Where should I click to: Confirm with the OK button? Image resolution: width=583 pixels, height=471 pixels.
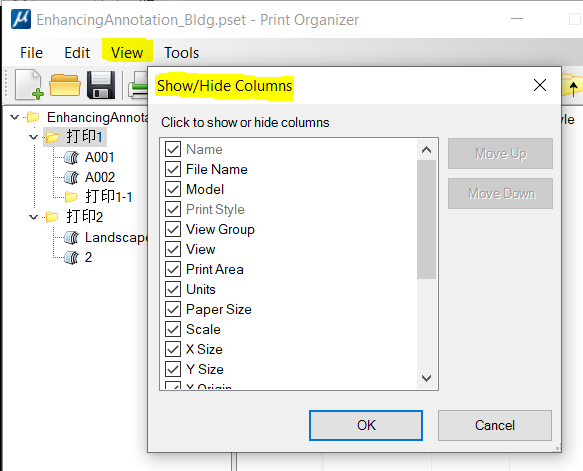click(x=366, y=425)
